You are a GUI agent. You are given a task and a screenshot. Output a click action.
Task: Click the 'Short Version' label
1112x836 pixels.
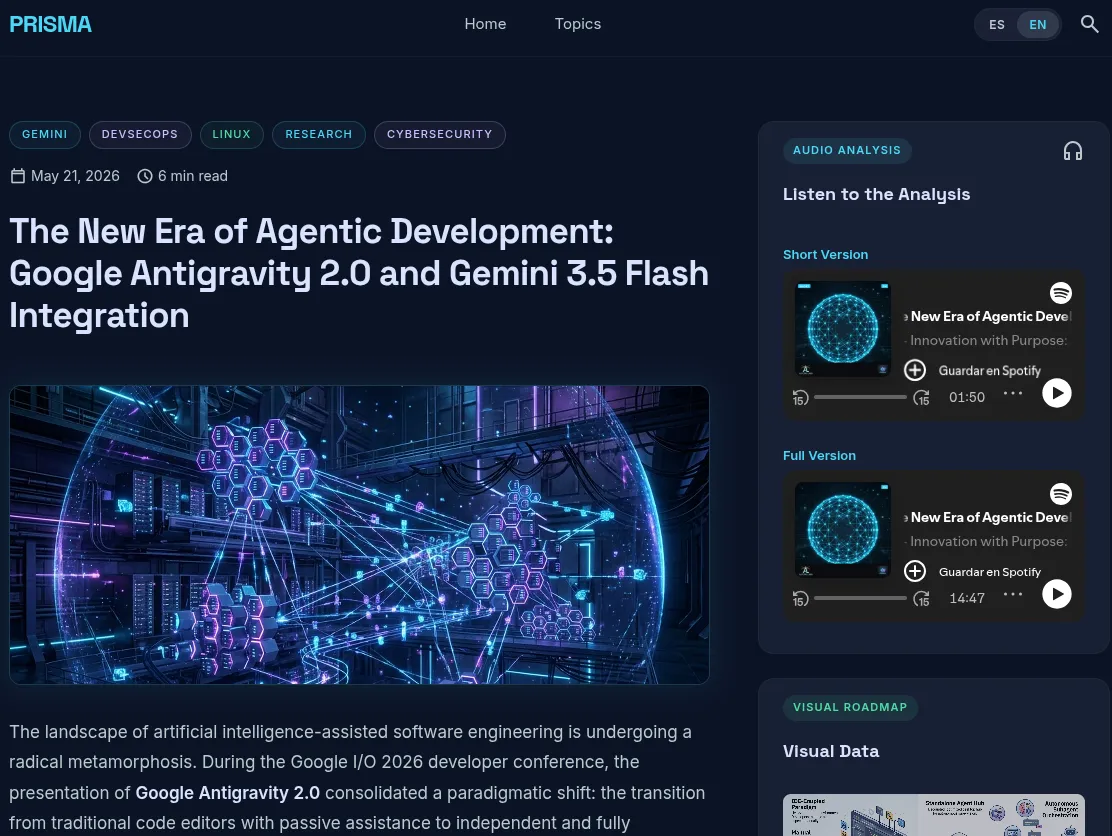pyautogui.click(x=825, y=255)
